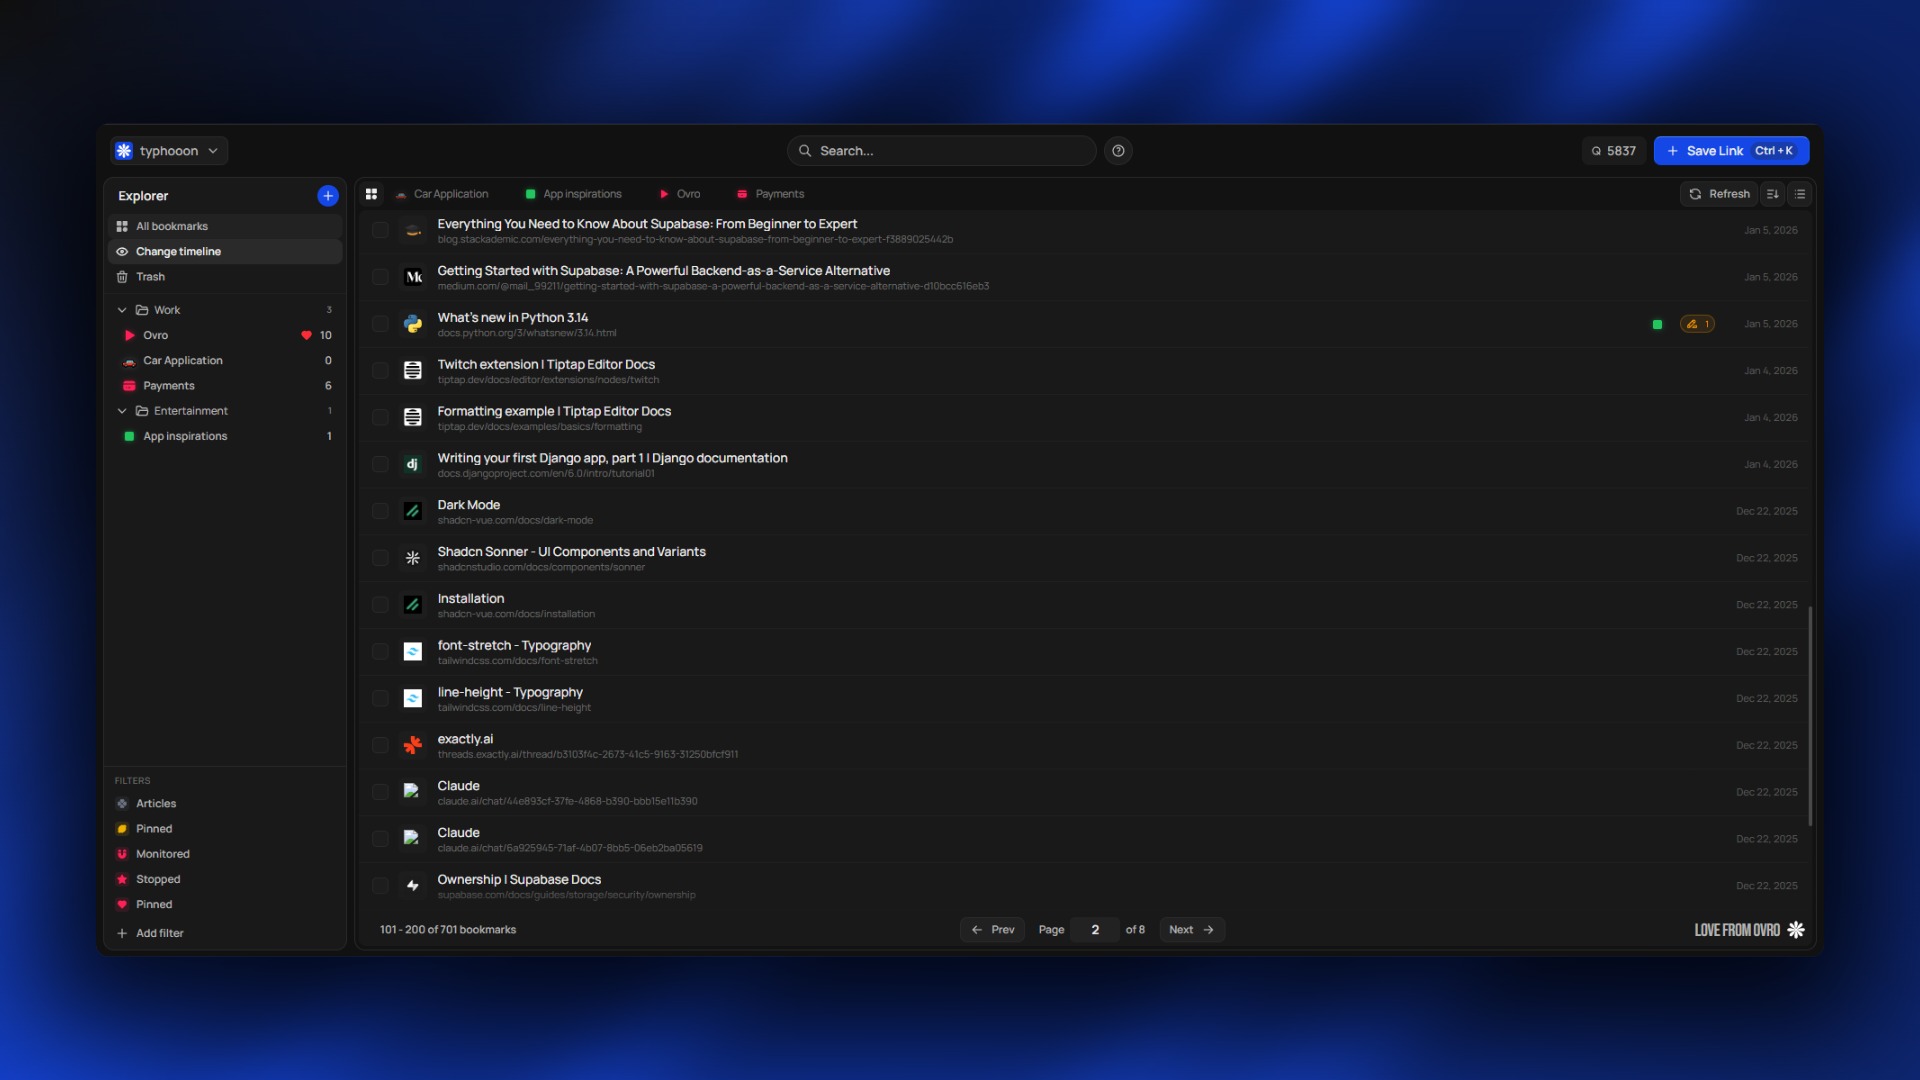The image size is (1920, 1080).
Task: Tick the Shadcn Sonner bookmark checkbox
Action: click(380, 558)
